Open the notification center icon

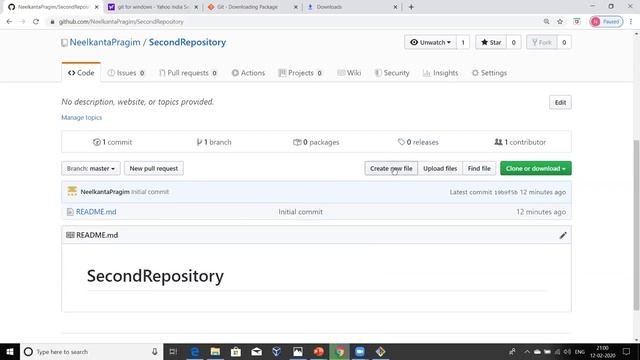[626, 351]
